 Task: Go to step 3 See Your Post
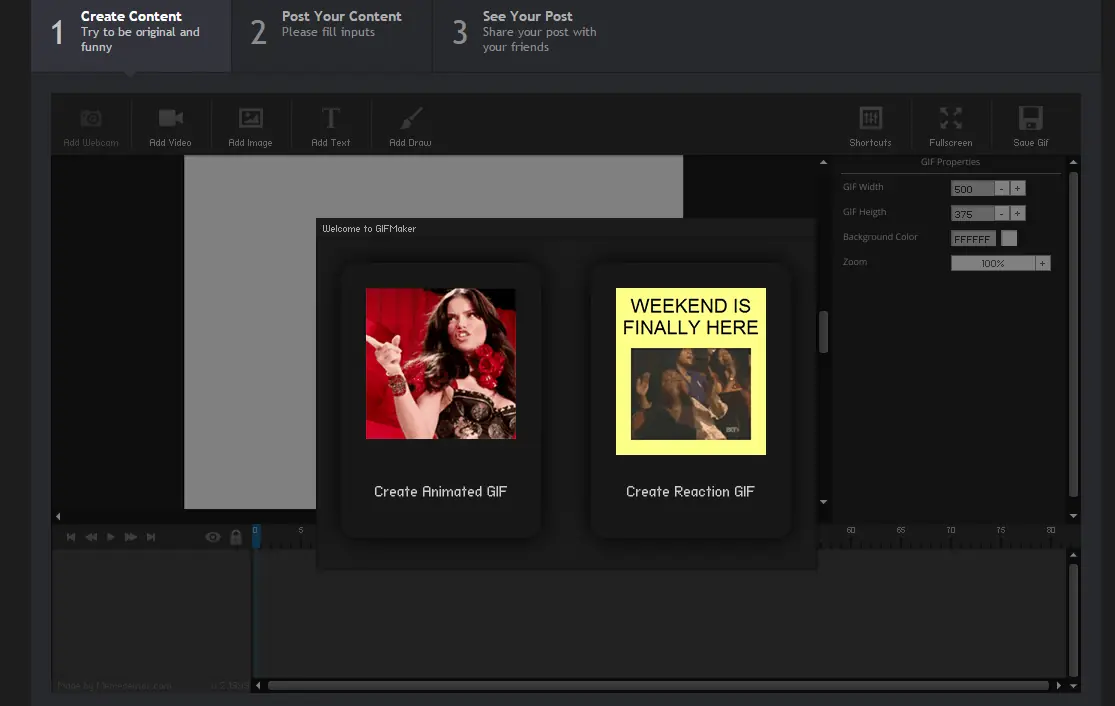click(x=533, y=36)
